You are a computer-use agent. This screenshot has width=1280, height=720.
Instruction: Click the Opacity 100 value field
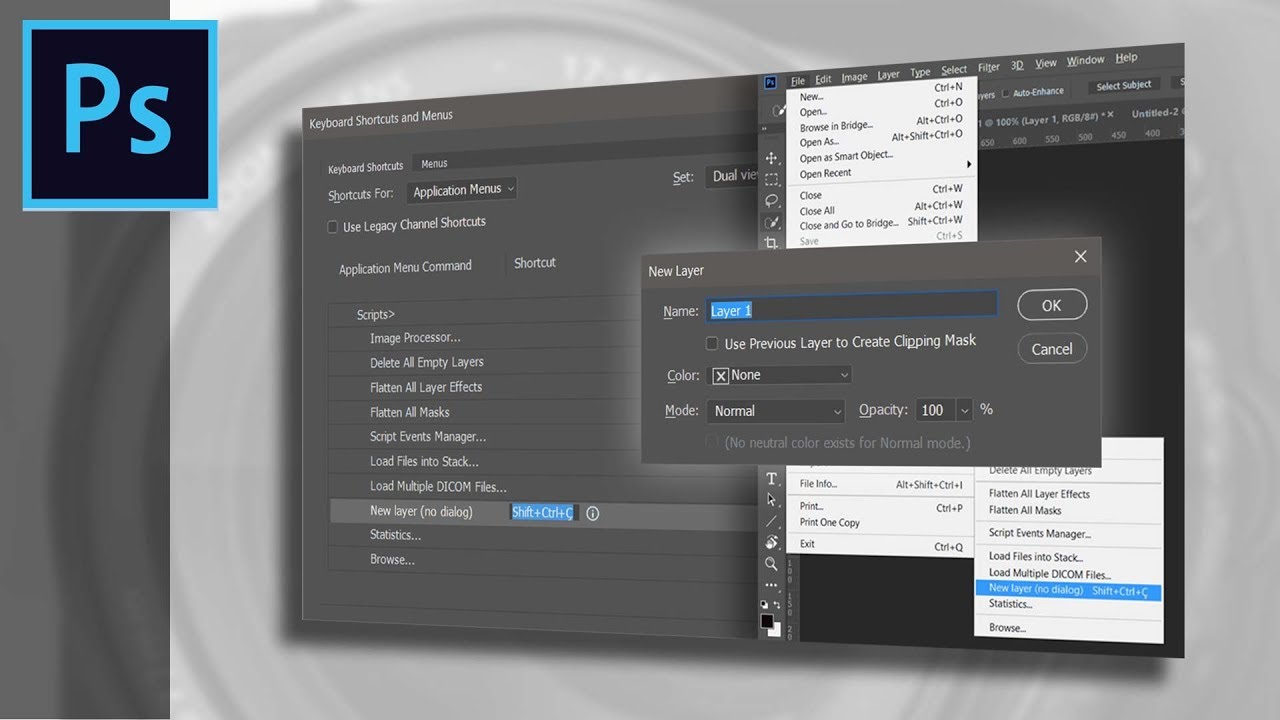[x=935, y=410]
